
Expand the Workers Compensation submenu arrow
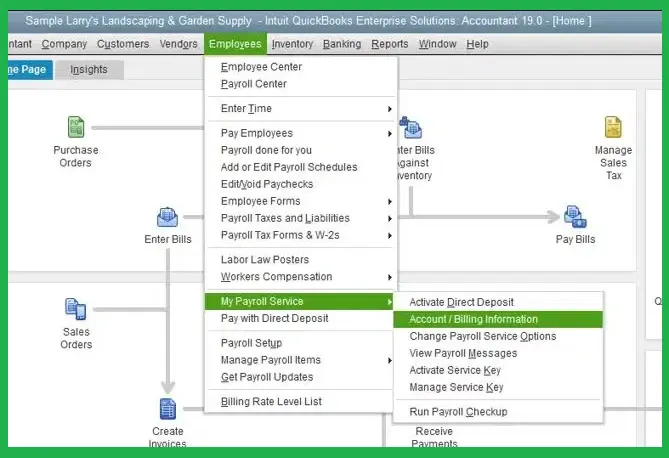click(x=390, y=277)
